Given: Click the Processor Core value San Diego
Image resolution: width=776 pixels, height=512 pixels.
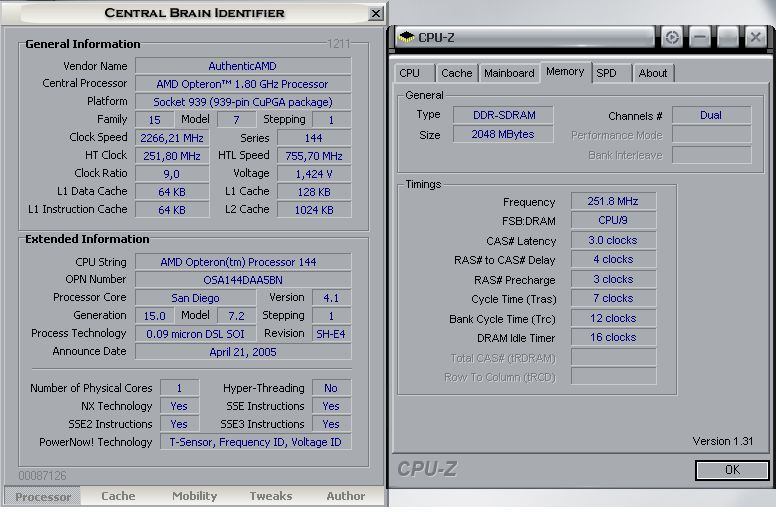Looking at the screenshot, I should [x=195, y=298].
